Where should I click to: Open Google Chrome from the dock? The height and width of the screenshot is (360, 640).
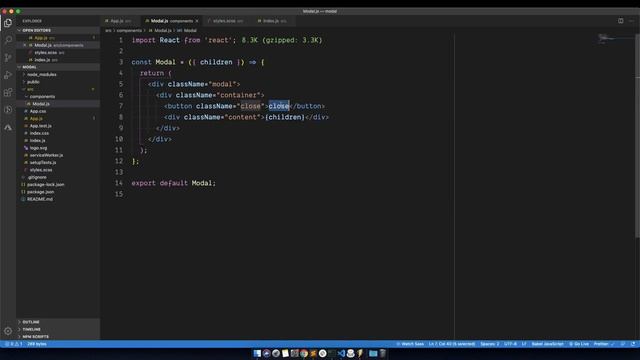(x=304, y=353)
